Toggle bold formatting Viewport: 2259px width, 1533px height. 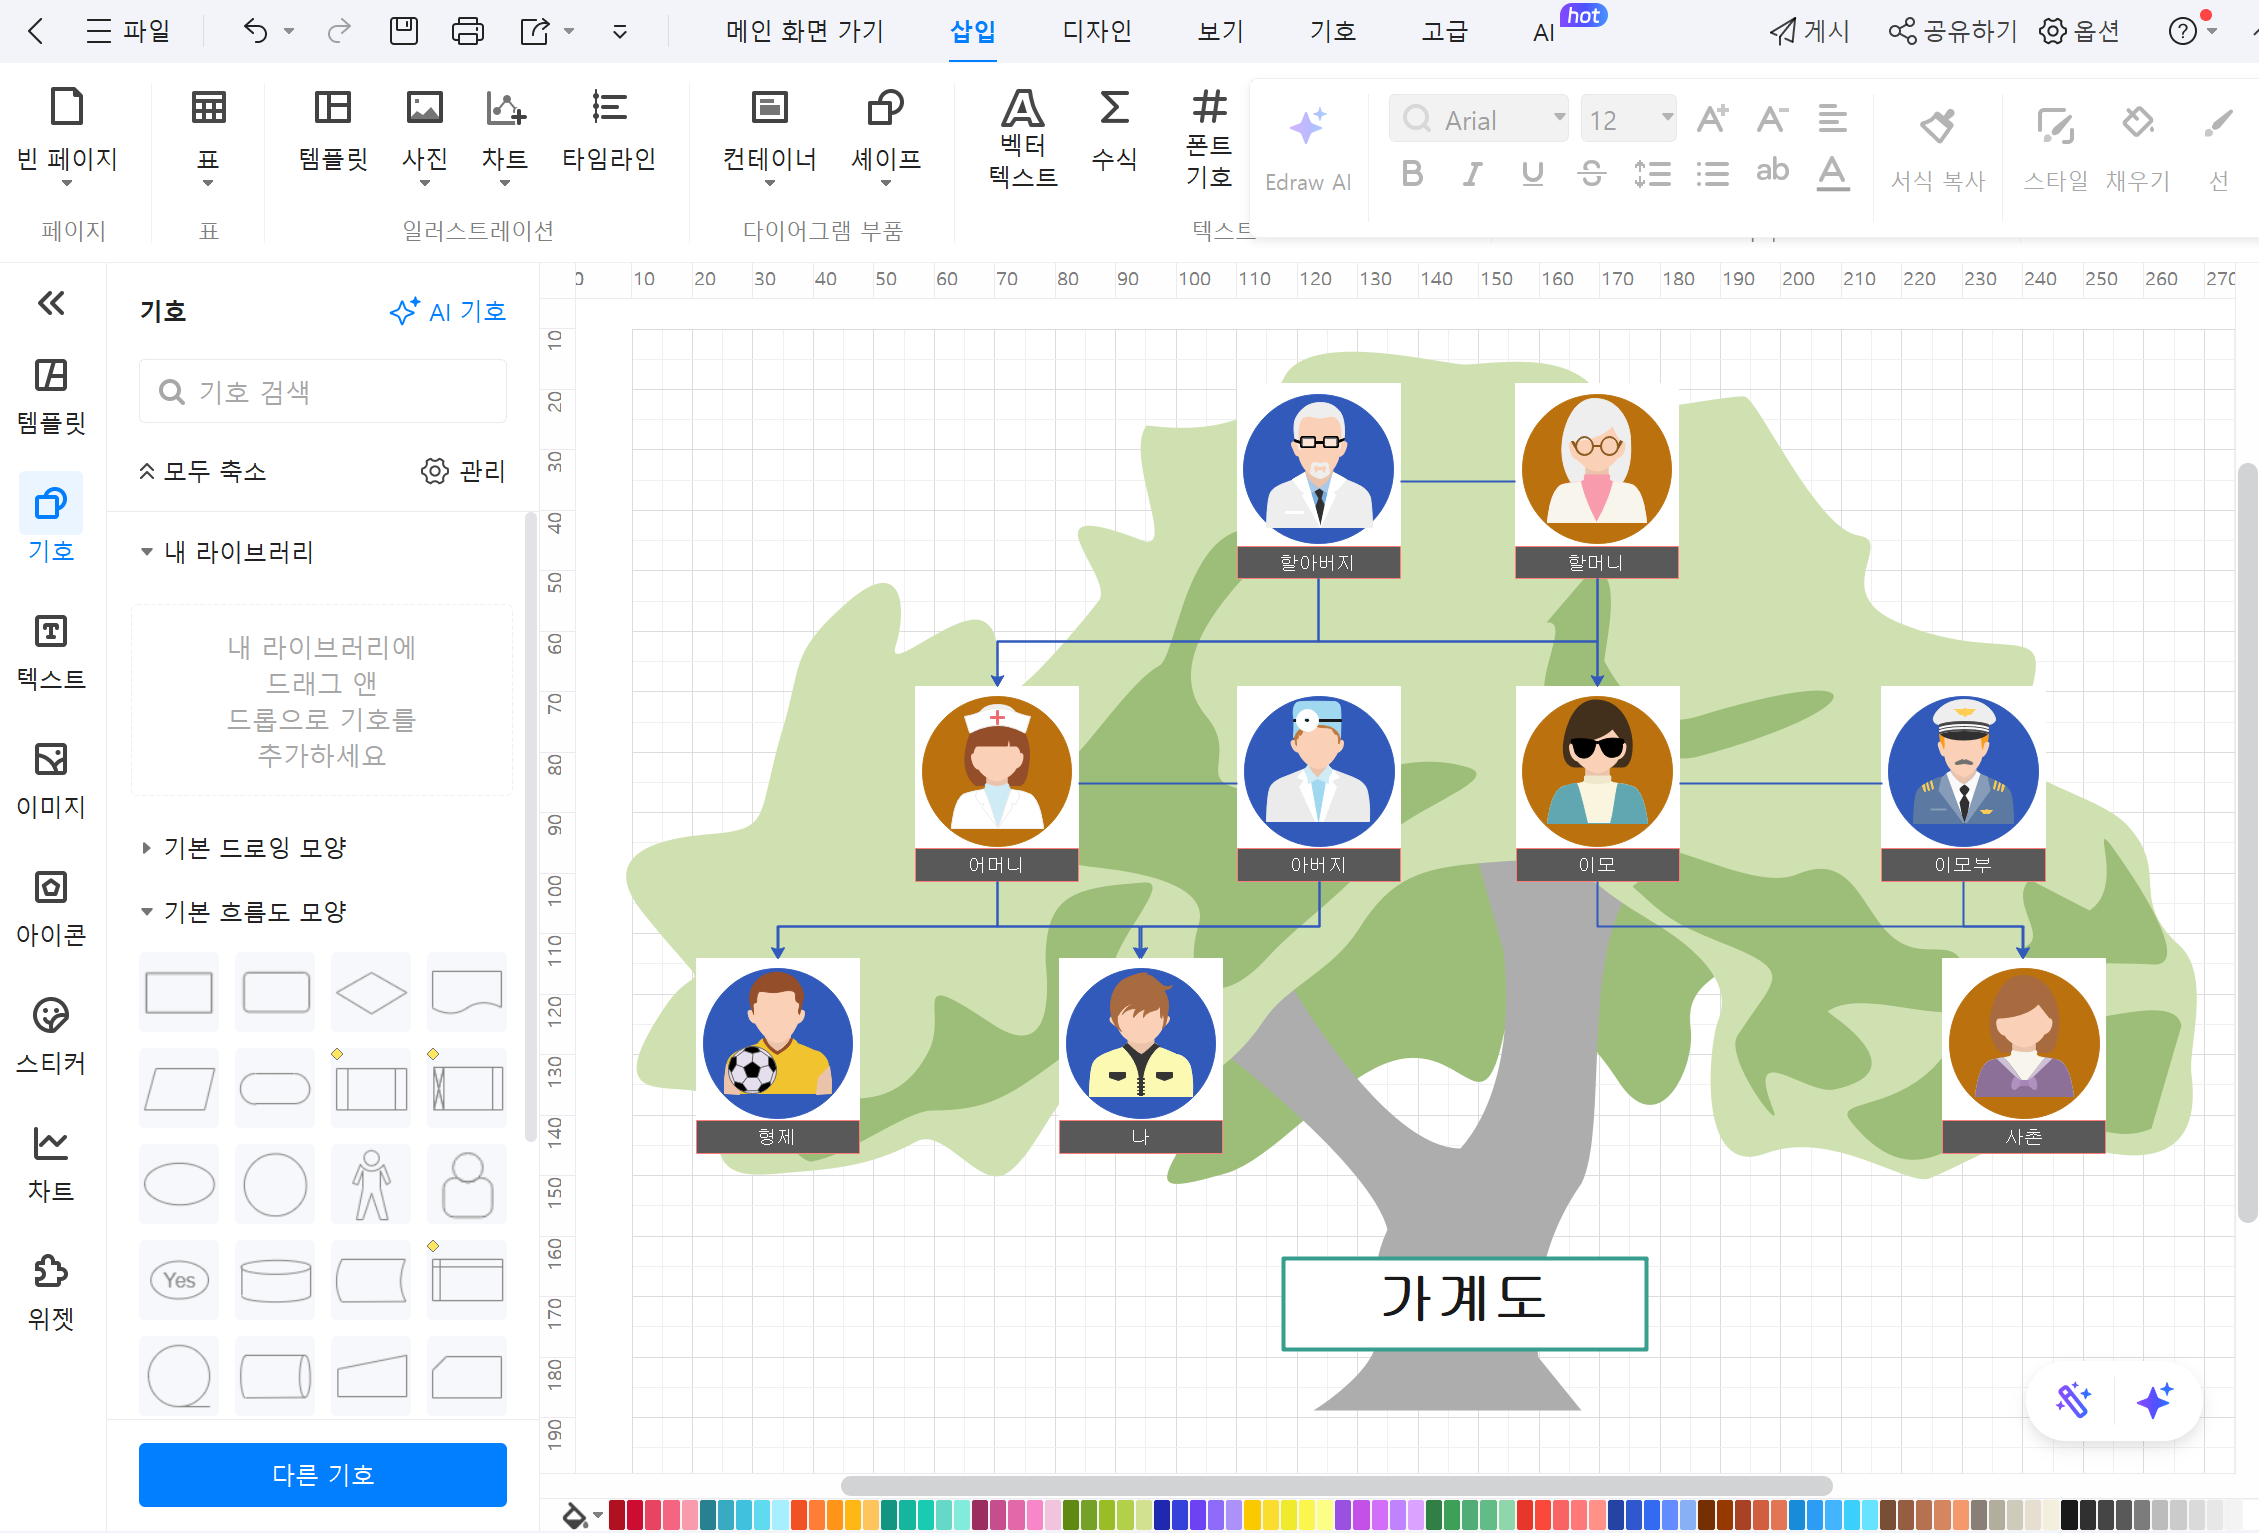point(1412,174)
